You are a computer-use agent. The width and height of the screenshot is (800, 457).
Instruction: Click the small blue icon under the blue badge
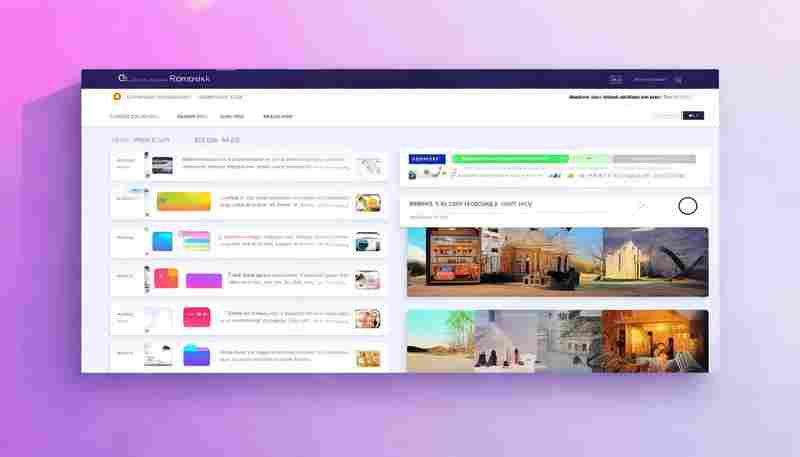[412, 175]
